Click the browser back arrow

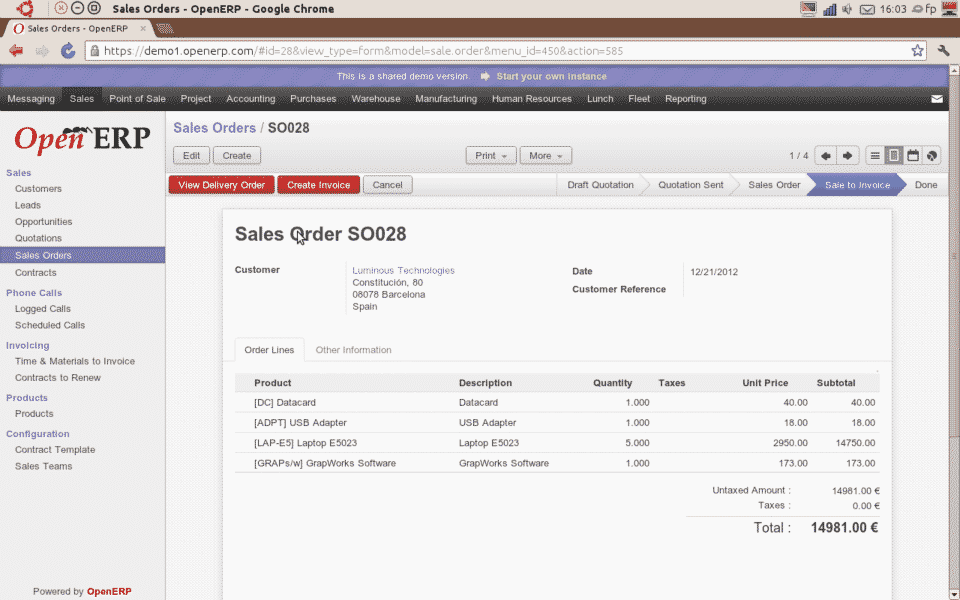(16, 51)
